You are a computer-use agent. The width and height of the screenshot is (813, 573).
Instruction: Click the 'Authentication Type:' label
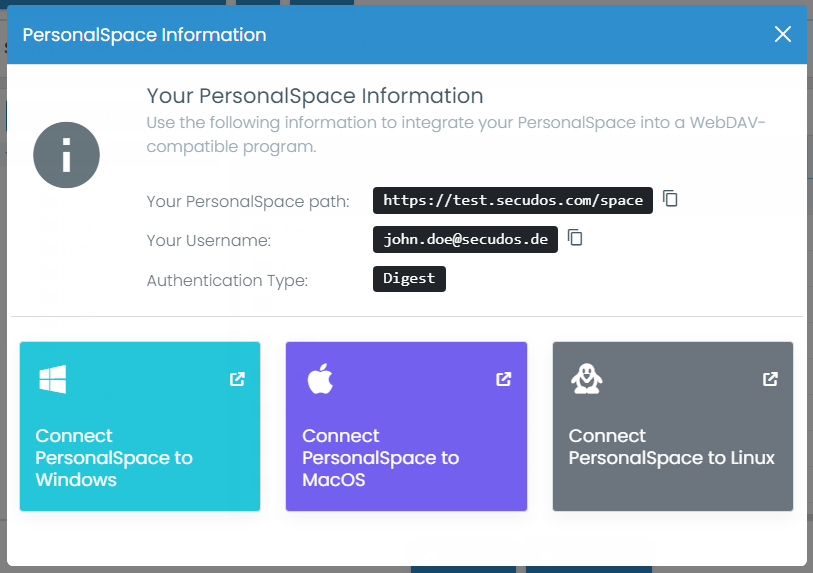coord(227,281)
